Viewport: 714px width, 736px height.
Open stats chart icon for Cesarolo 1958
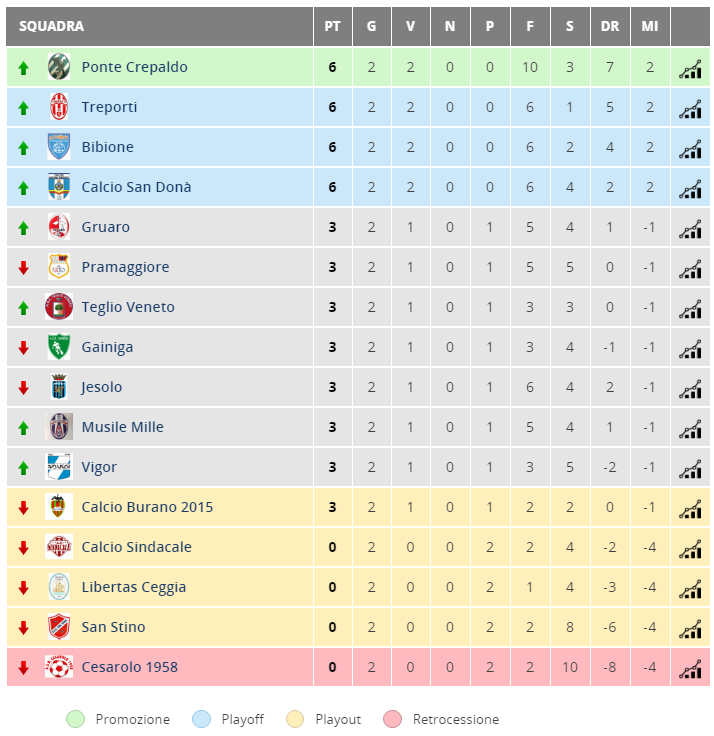[690, 668]
